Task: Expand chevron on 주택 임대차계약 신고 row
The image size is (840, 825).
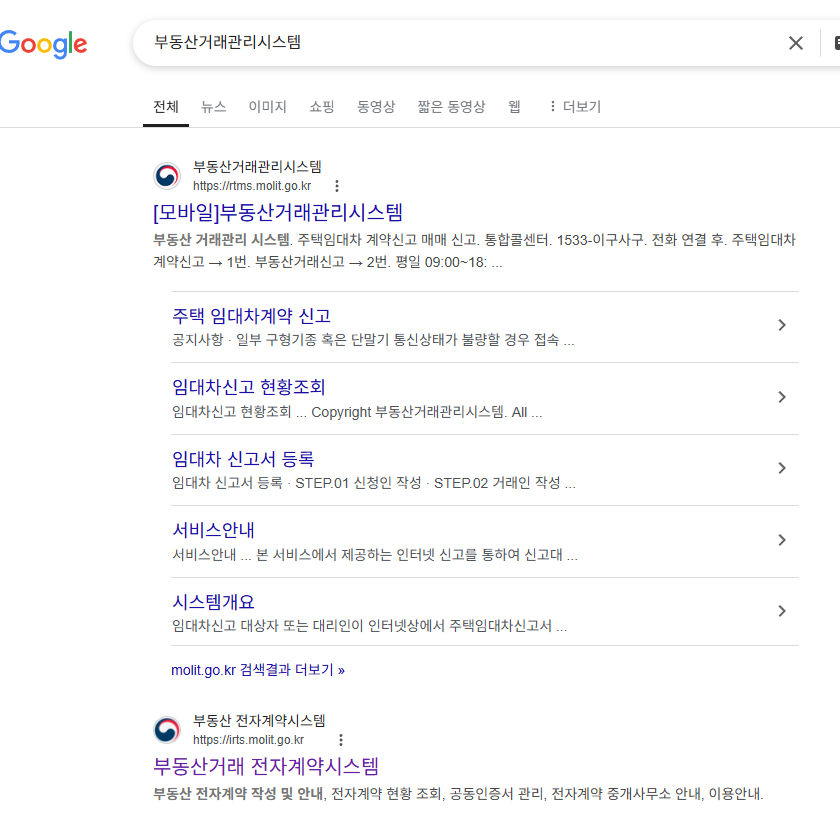Action: pyautogui.click(x=782, y=325)
